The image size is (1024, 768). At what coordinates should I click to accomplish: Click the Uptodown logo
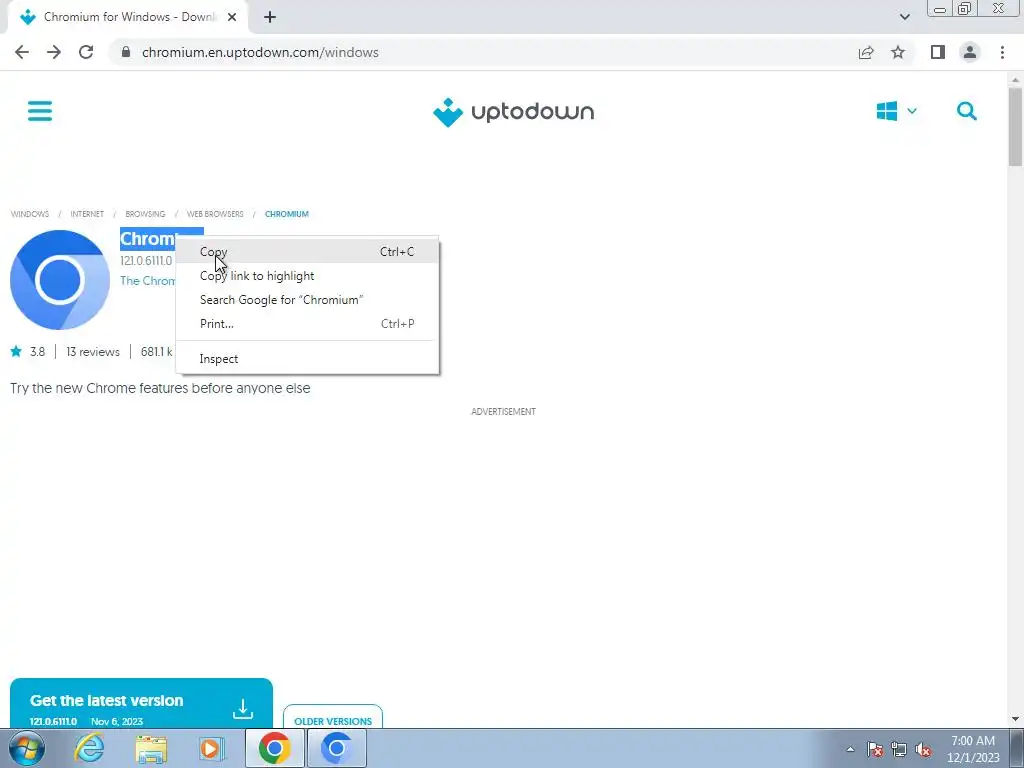513,112
